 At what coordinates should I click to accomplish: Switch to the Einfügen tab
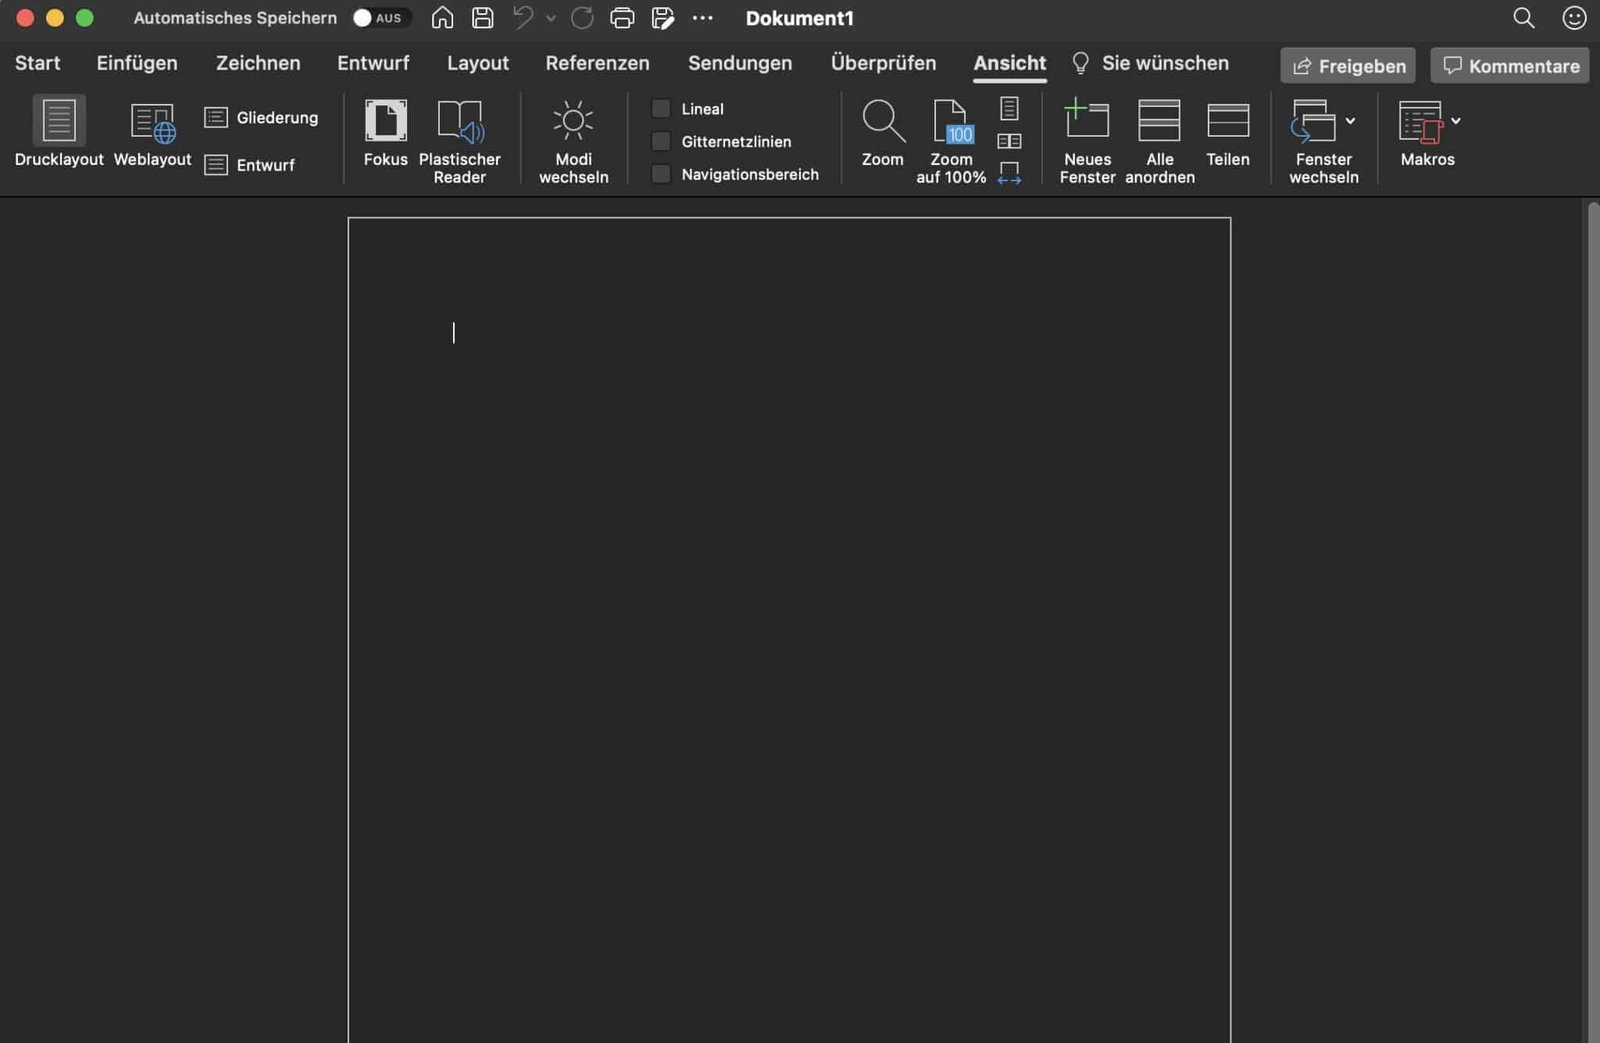pos(137,63)
